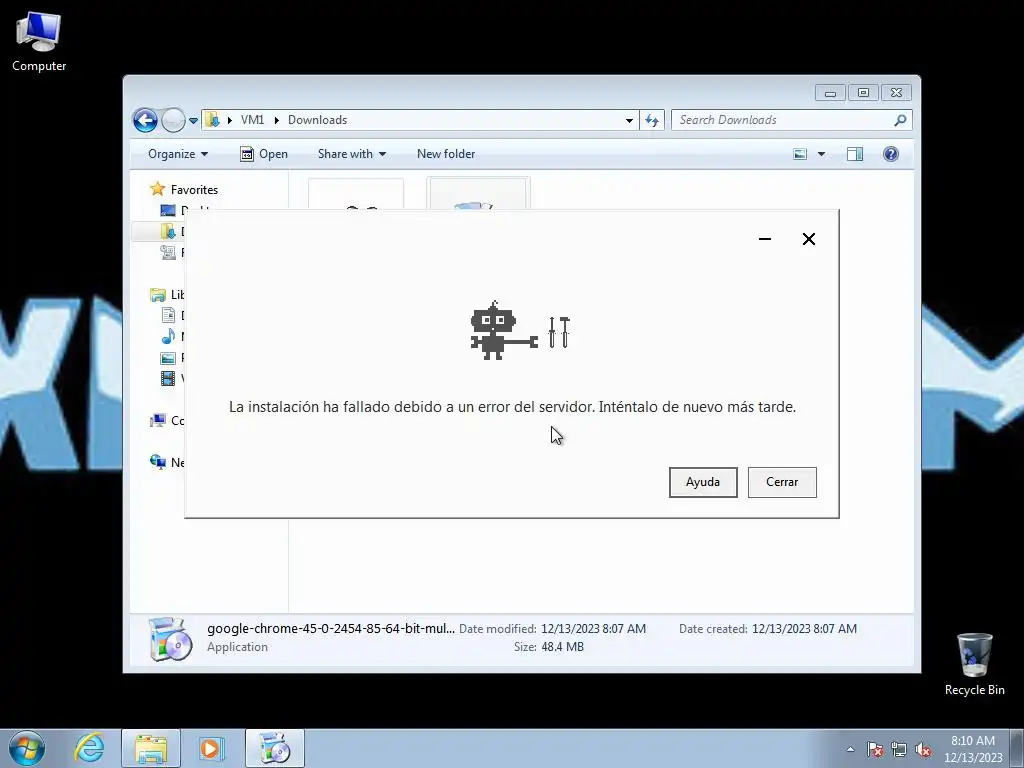1024x768 pixels.
Task: Click the Explorer forward arrow button
Action: click(x=173, y=120)
